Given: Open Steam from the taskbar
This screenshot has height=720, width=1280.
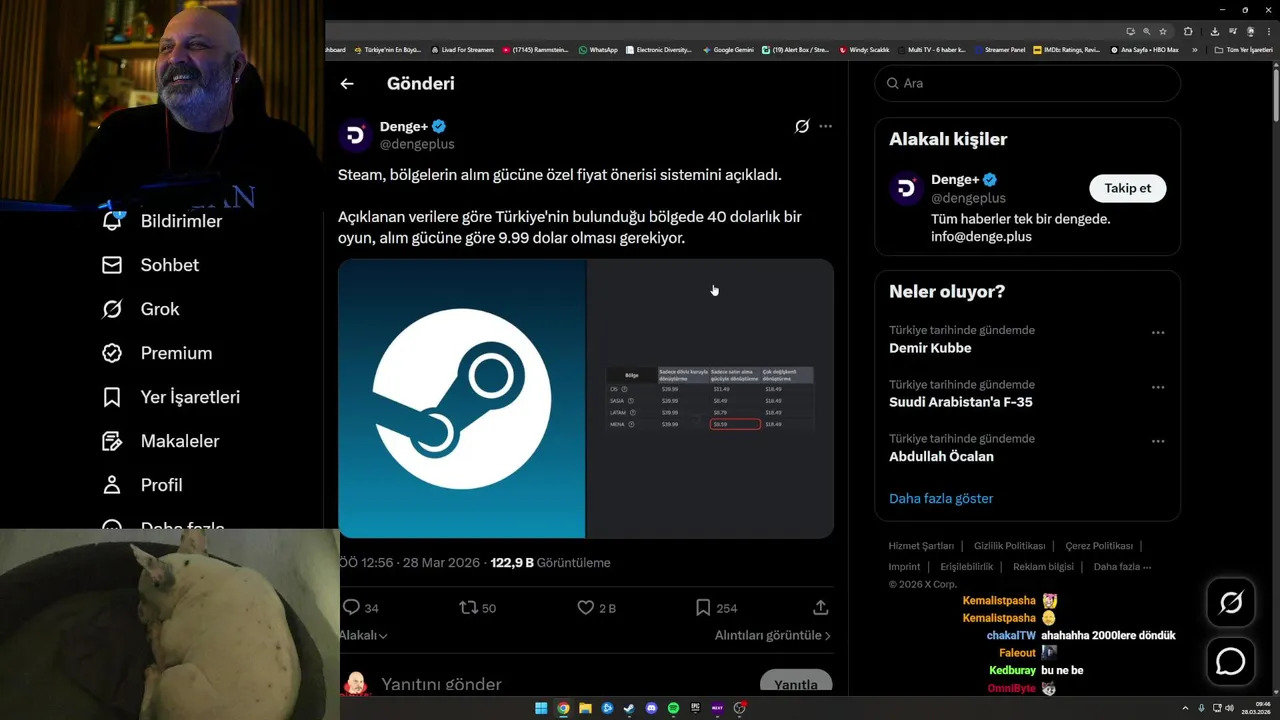Looking at the screenshot, I should point(629,708).
